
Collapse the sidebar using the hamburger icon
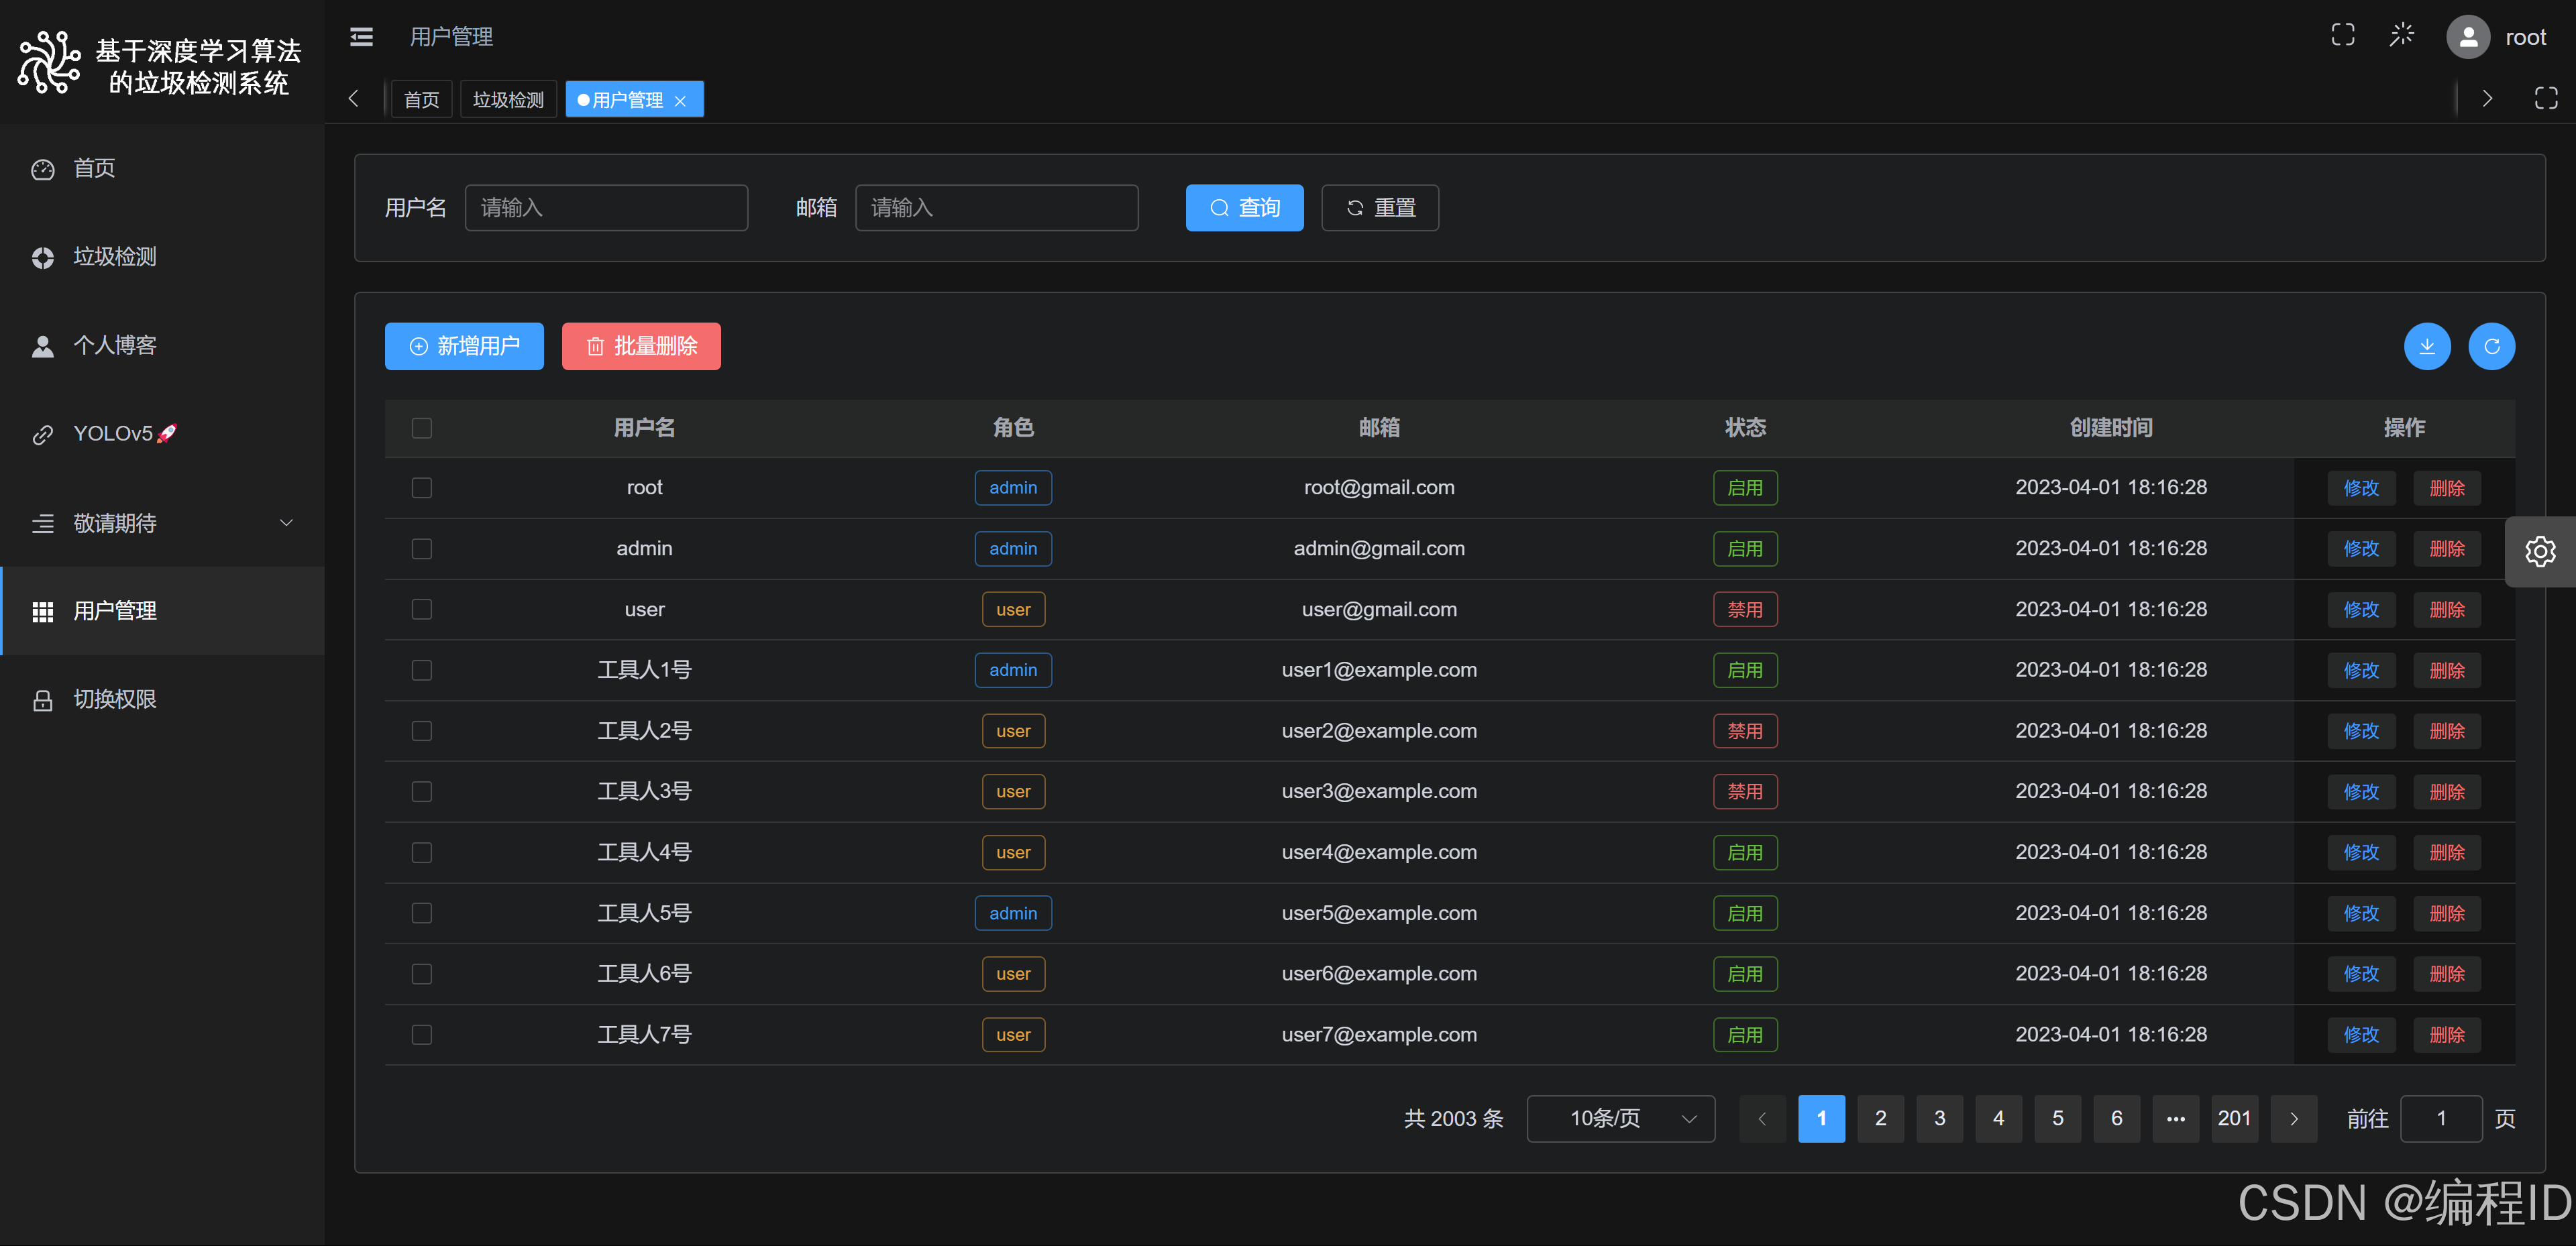(x=360, y=37)
